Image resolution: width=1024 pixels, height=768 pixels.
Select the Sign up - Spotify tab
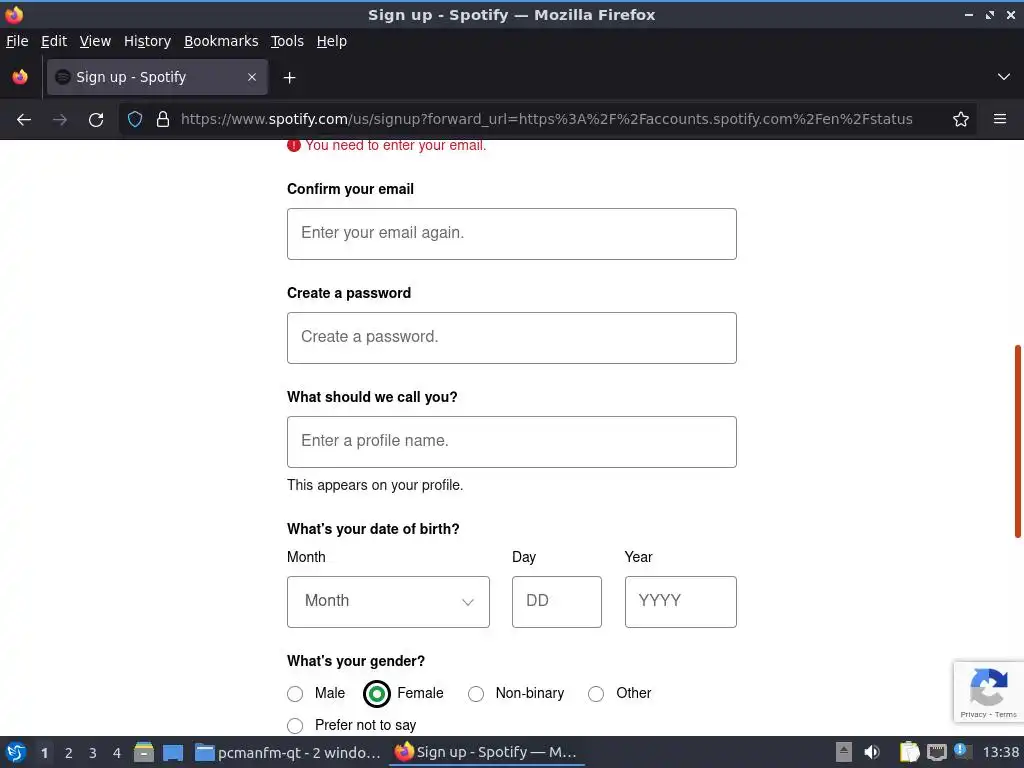coord(157,77)
